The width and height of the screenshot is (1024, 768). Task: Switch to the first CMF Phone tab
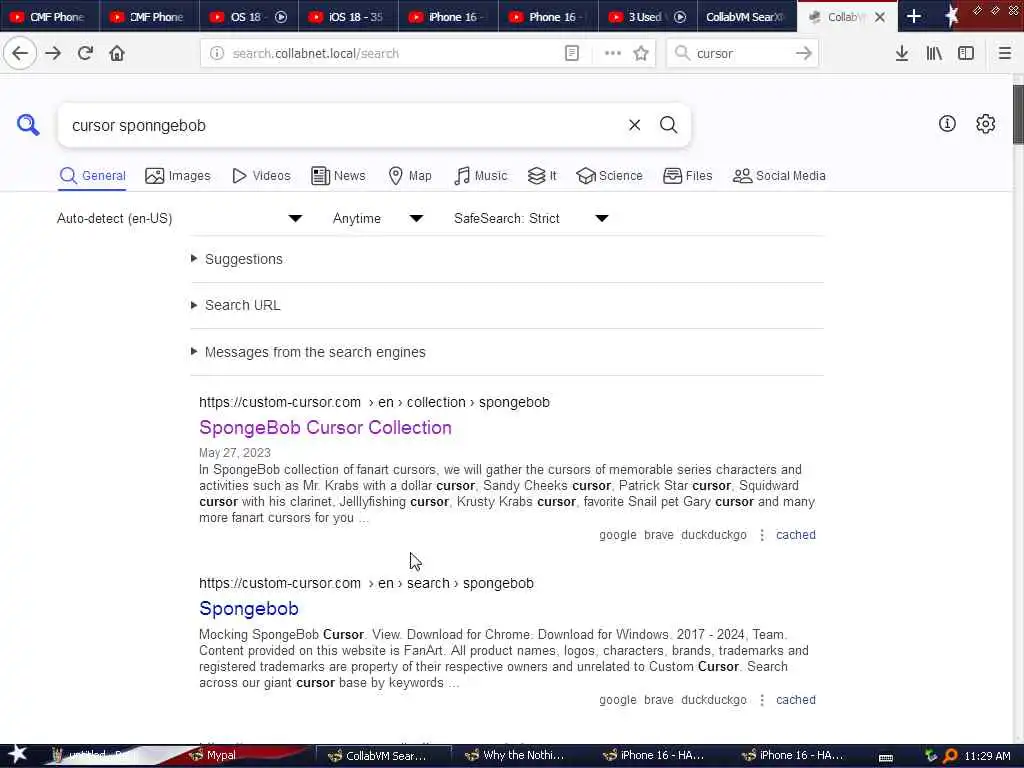point(50,16)
